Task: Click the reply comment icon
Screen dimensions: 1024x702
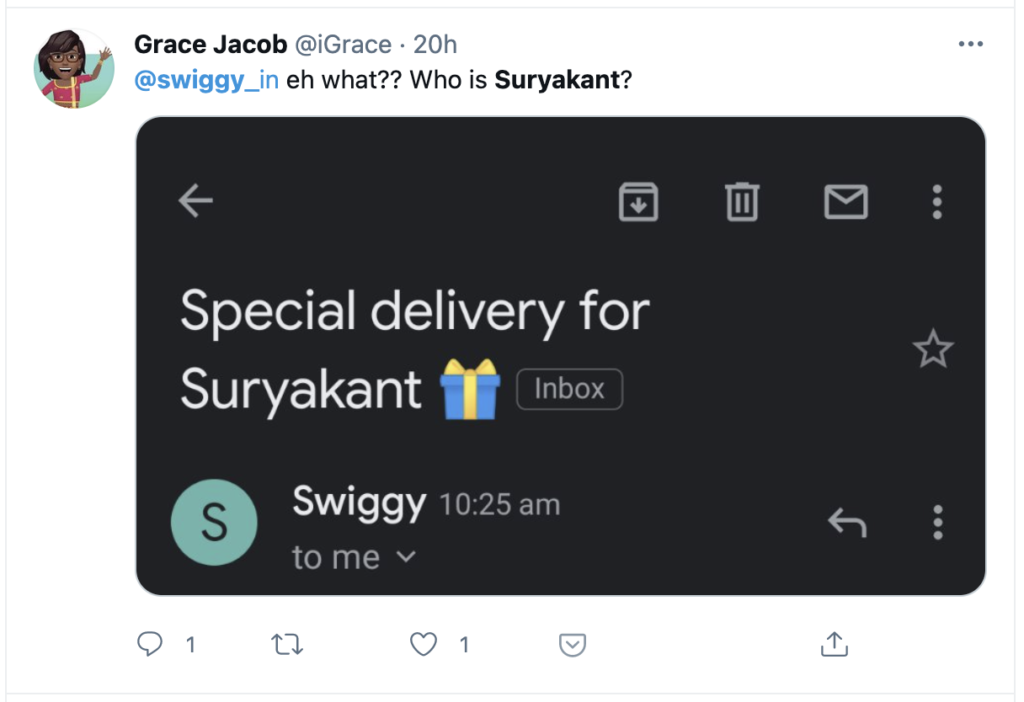Action: [x=149, y=645]
